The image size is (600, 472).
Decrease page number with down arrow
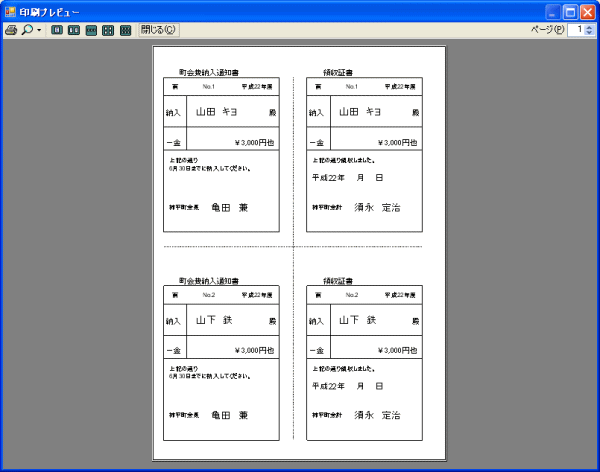pyautogui.click(x=589, y=34)
